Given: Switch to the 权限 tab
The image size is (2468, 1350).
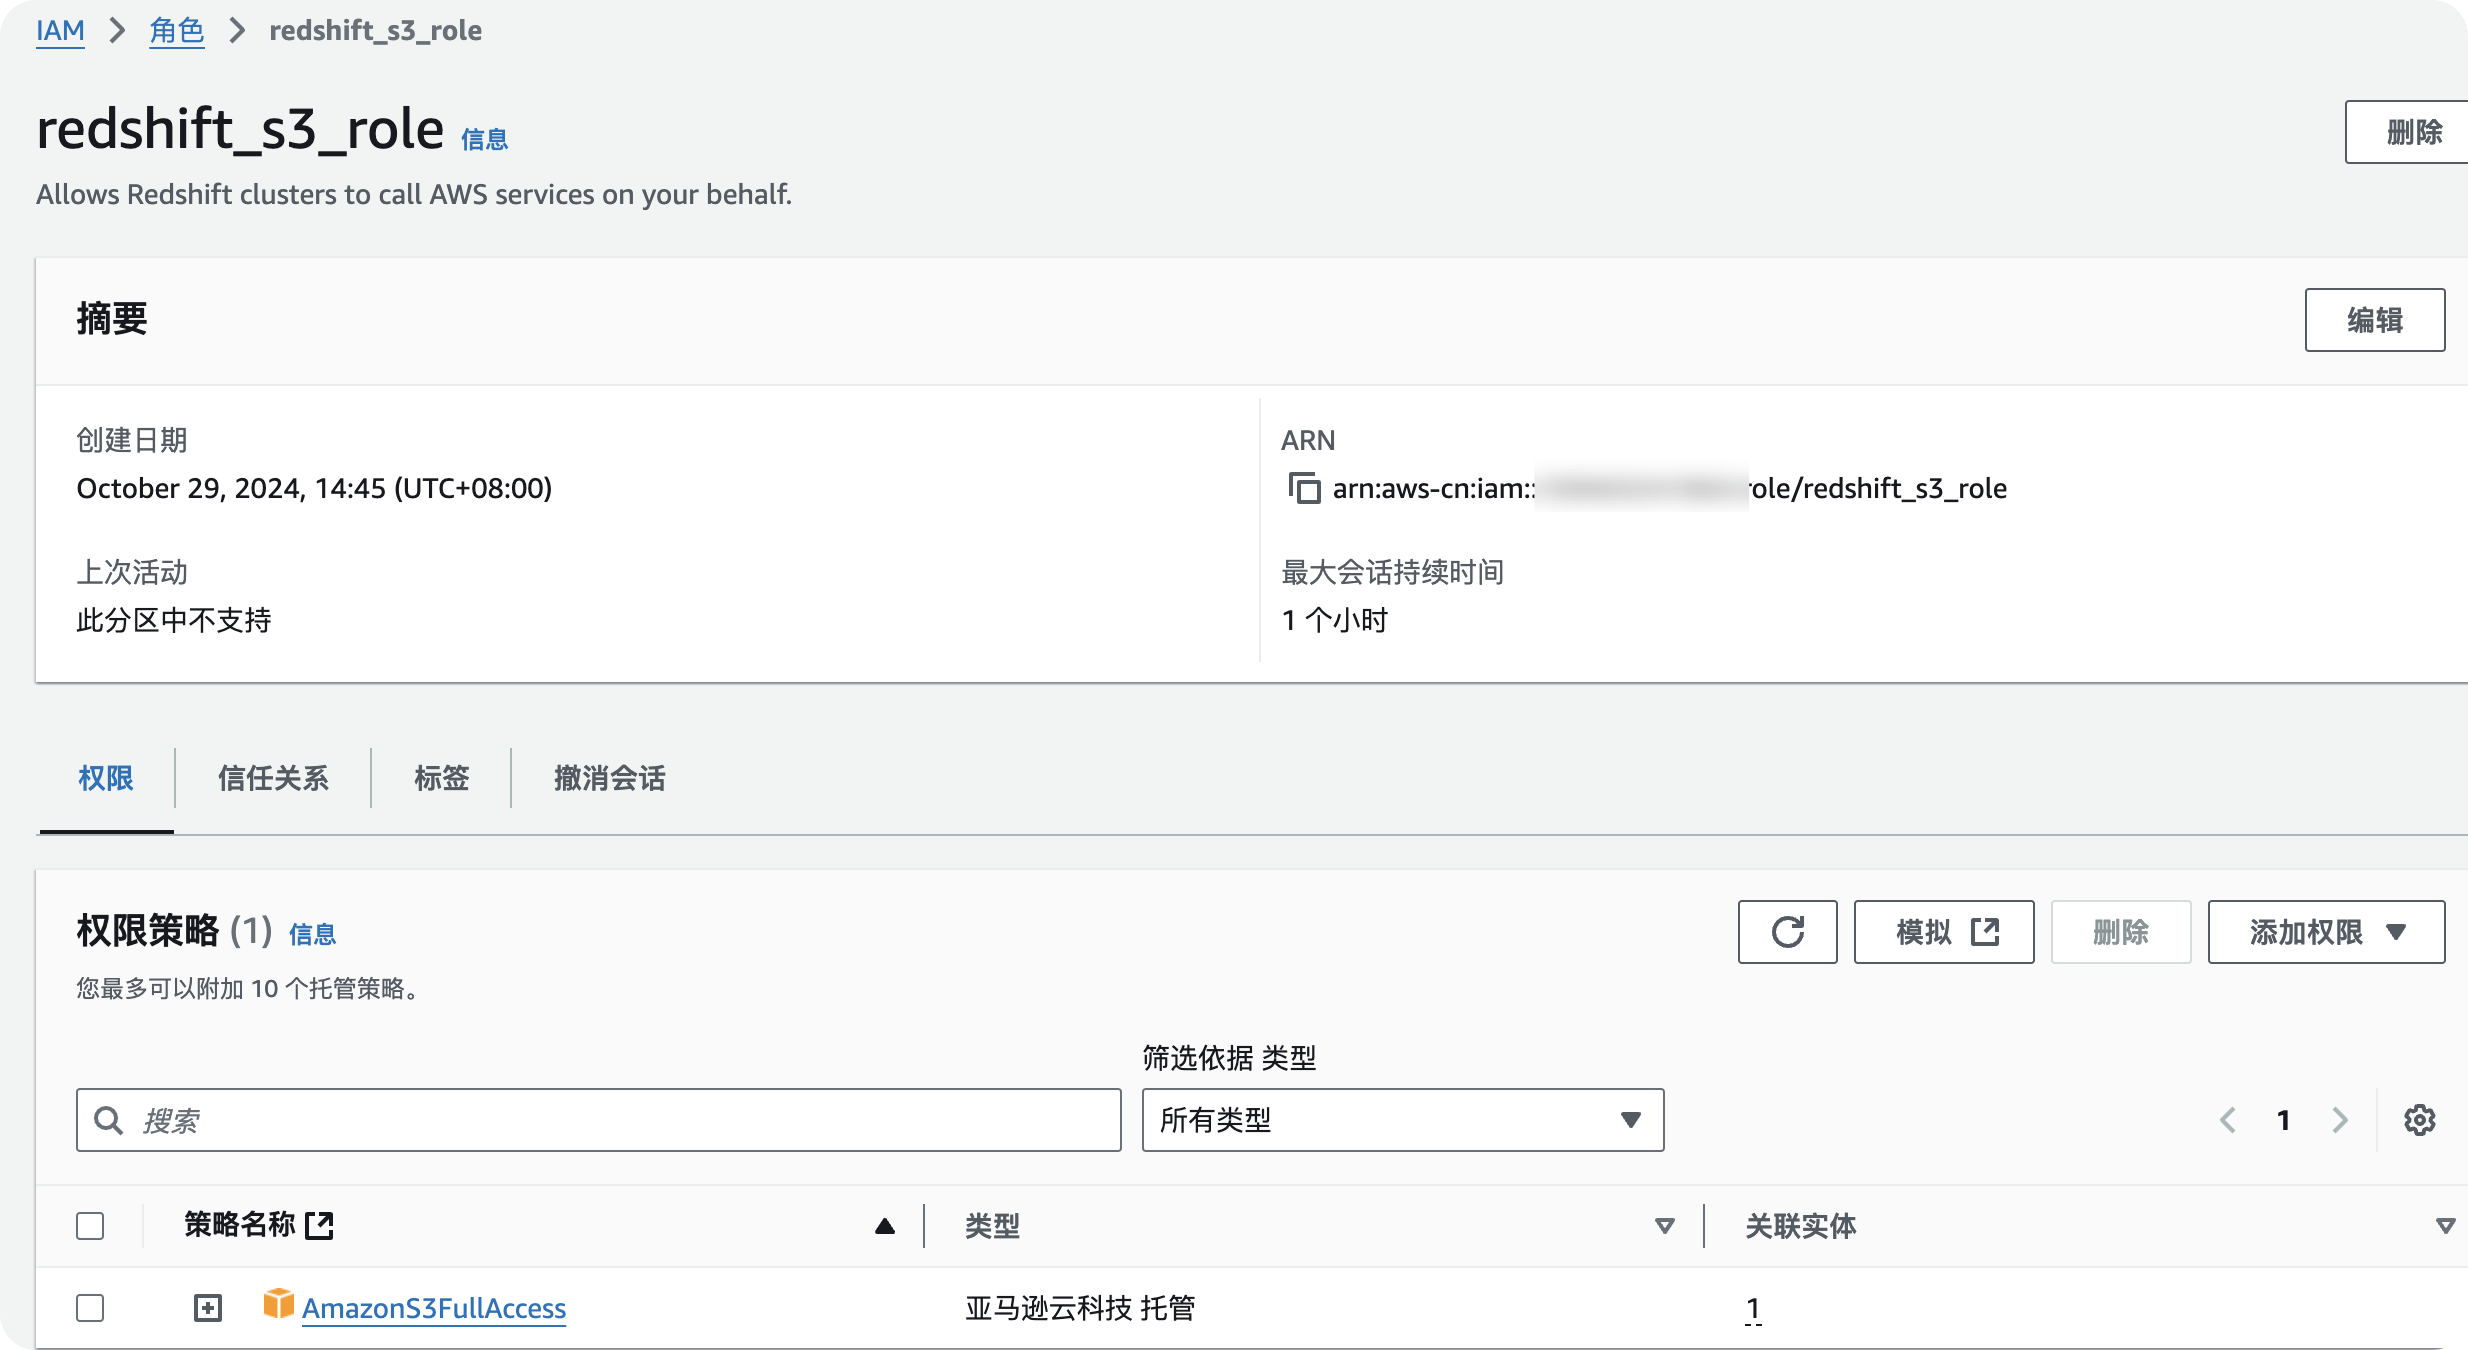Looking at the screenshot, I should pyautogui.click(x=106, y=778).
